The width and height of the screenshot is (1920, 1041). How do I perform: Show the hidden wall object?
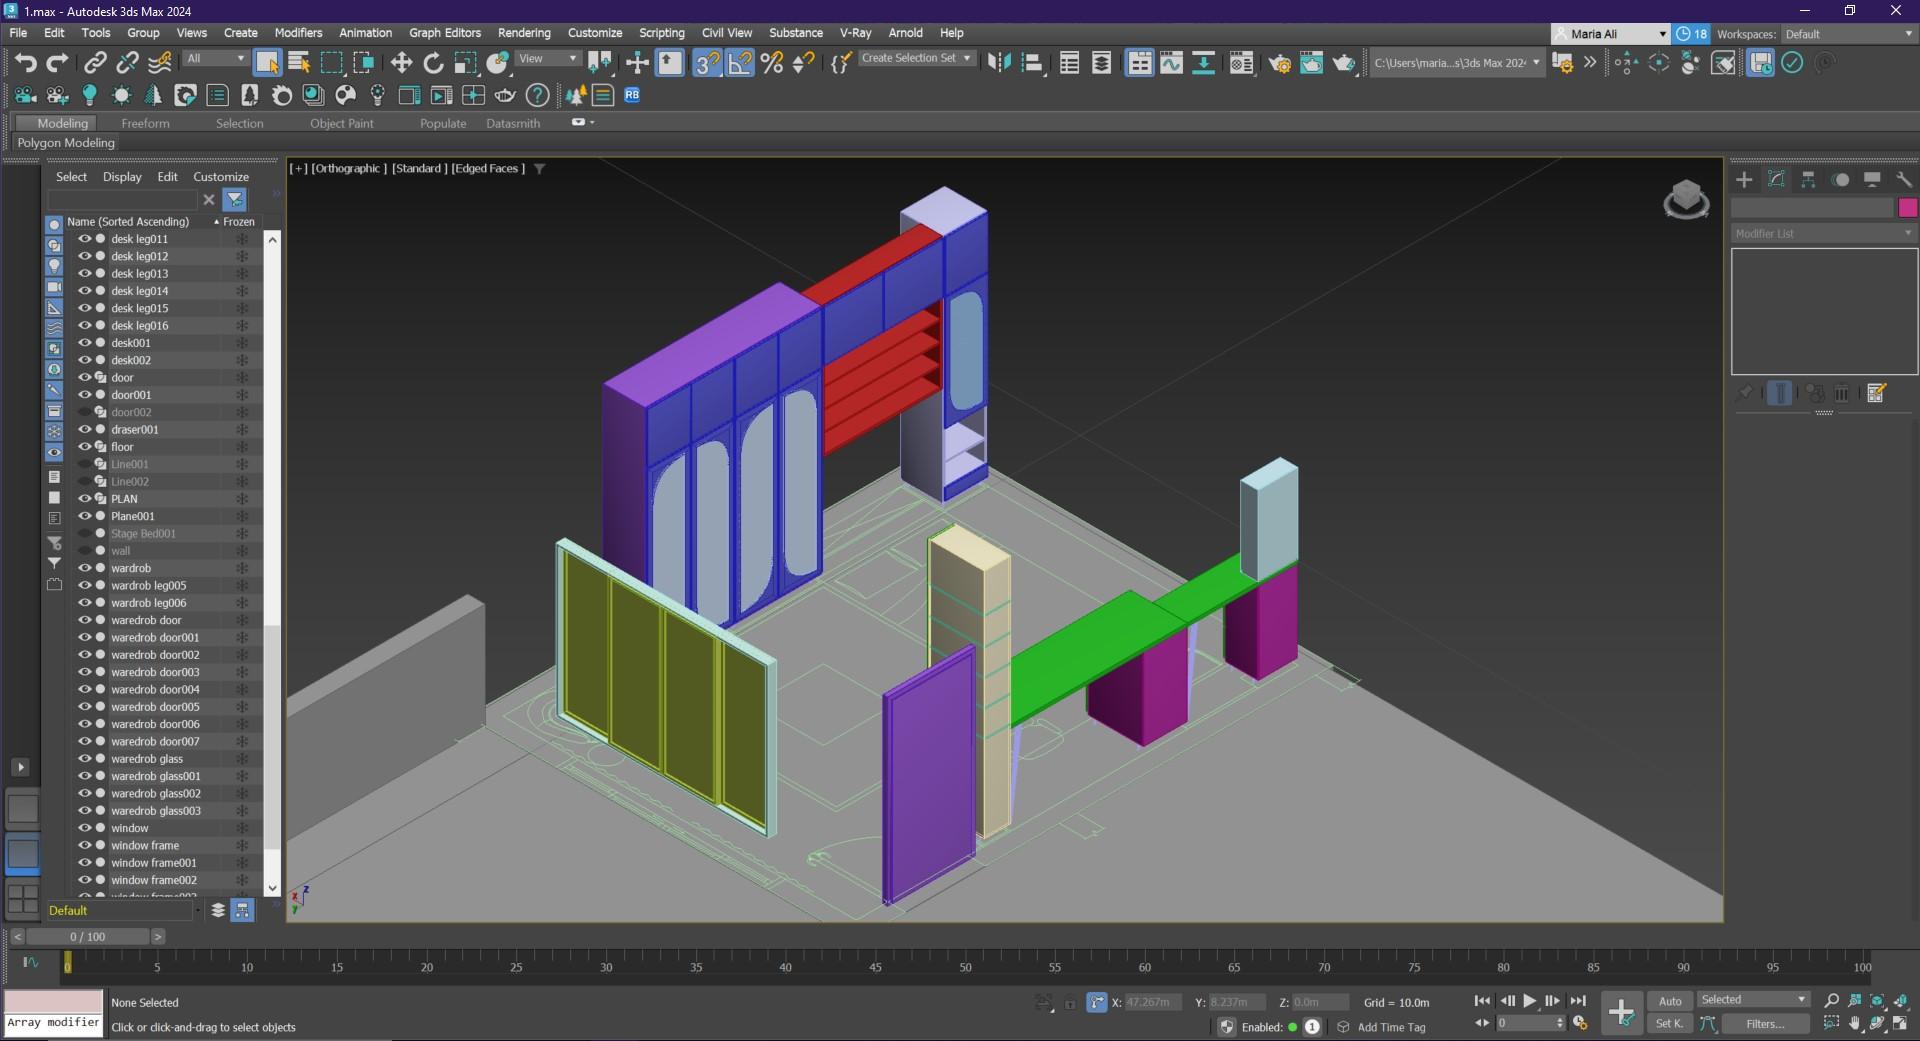85,551
